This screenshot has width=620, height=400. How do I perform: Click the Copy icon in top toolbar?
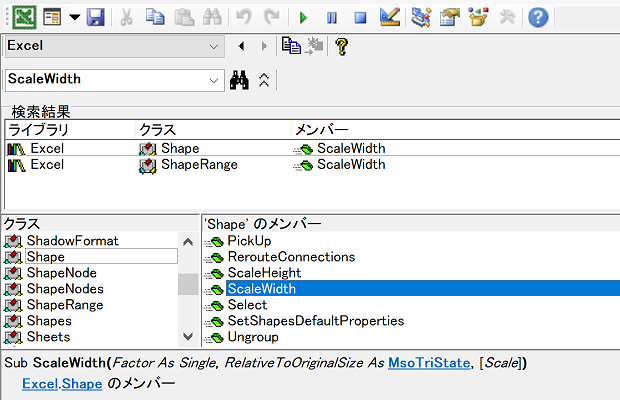click(x=155, y=17)
